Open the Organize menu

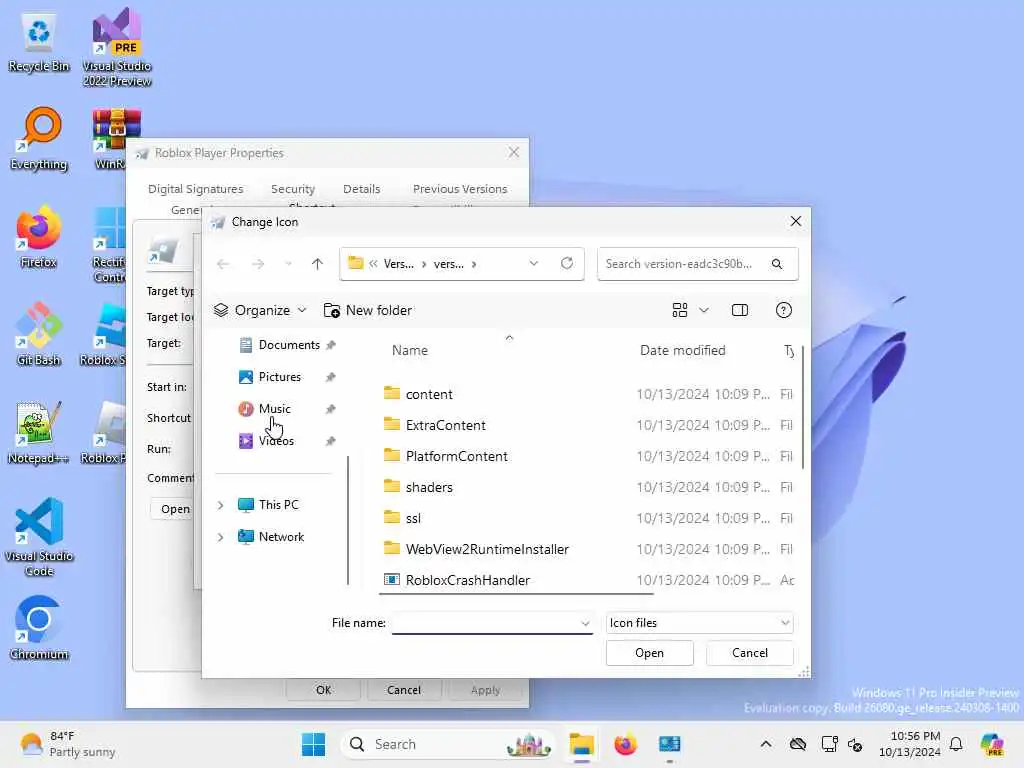pyautogui.click(x=260, y=310)
